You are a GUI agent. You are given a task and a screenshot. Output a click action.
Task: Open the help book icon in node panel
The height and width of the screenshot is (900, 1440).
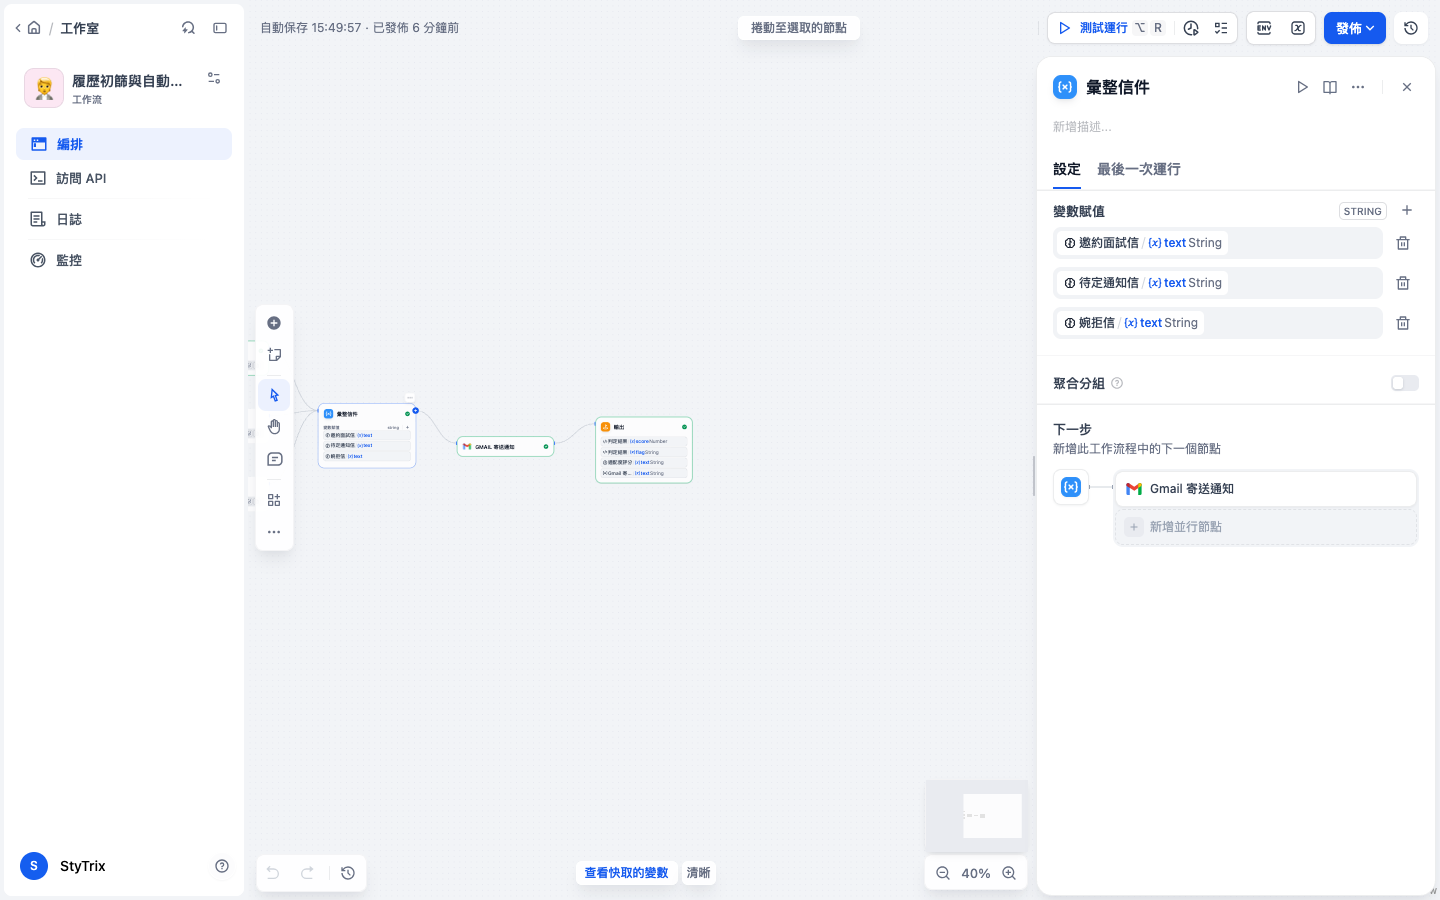coord(1330,87)
